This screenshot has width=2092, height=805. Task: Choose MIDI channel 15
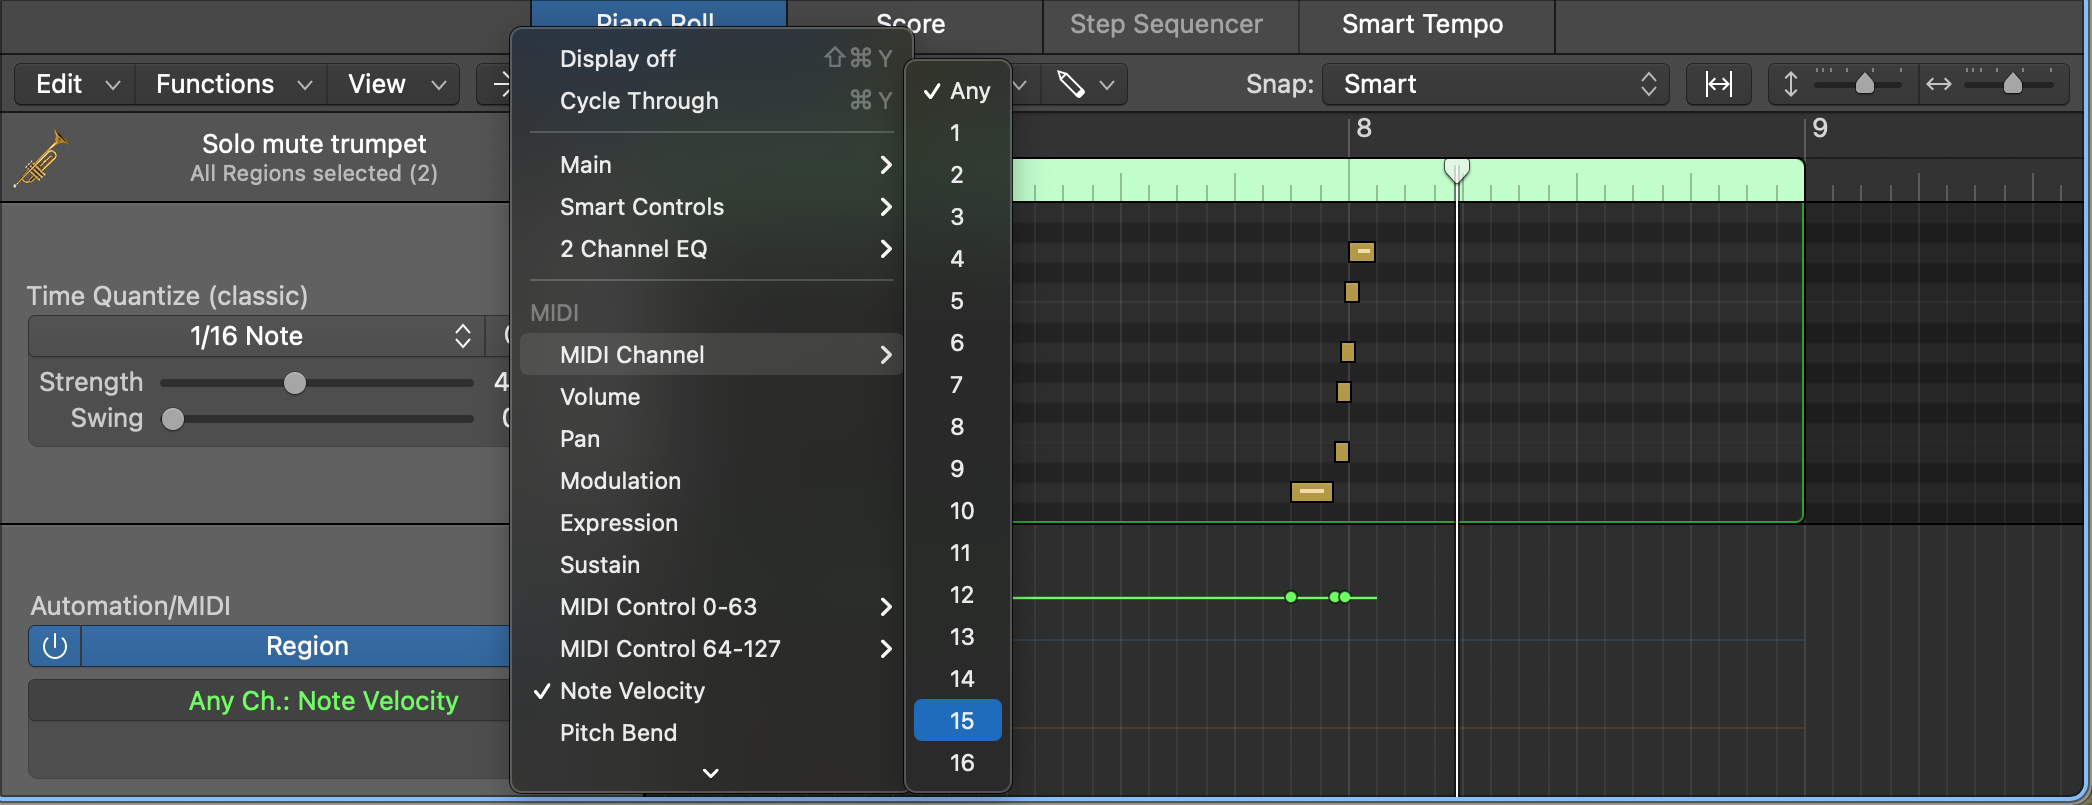point(958,721)
